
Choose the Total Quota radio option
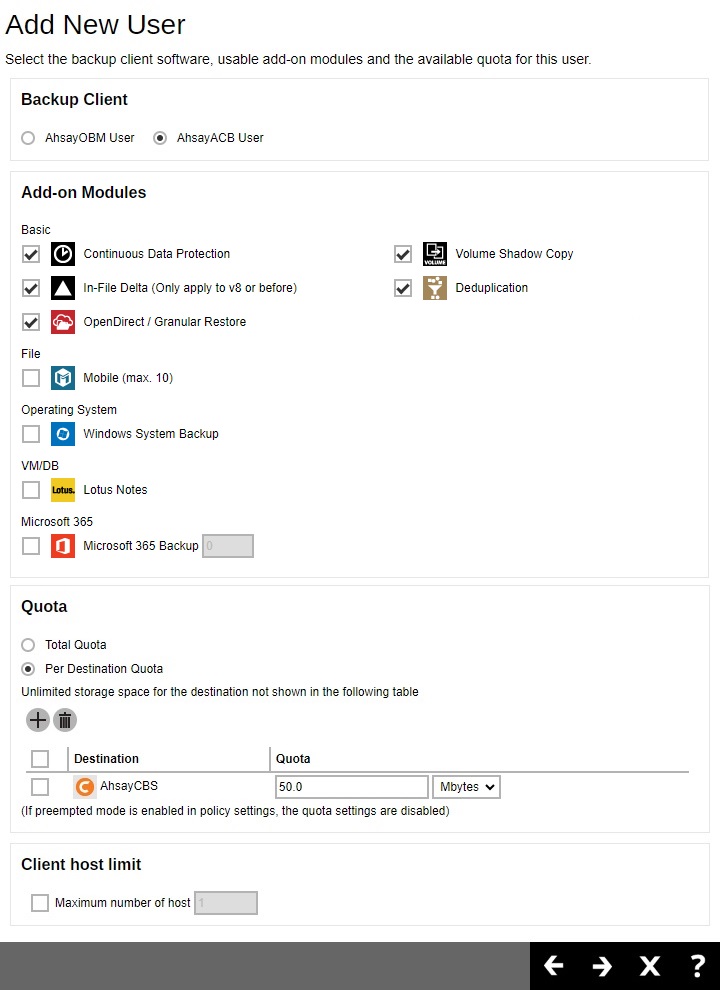(x=28, y=645)
